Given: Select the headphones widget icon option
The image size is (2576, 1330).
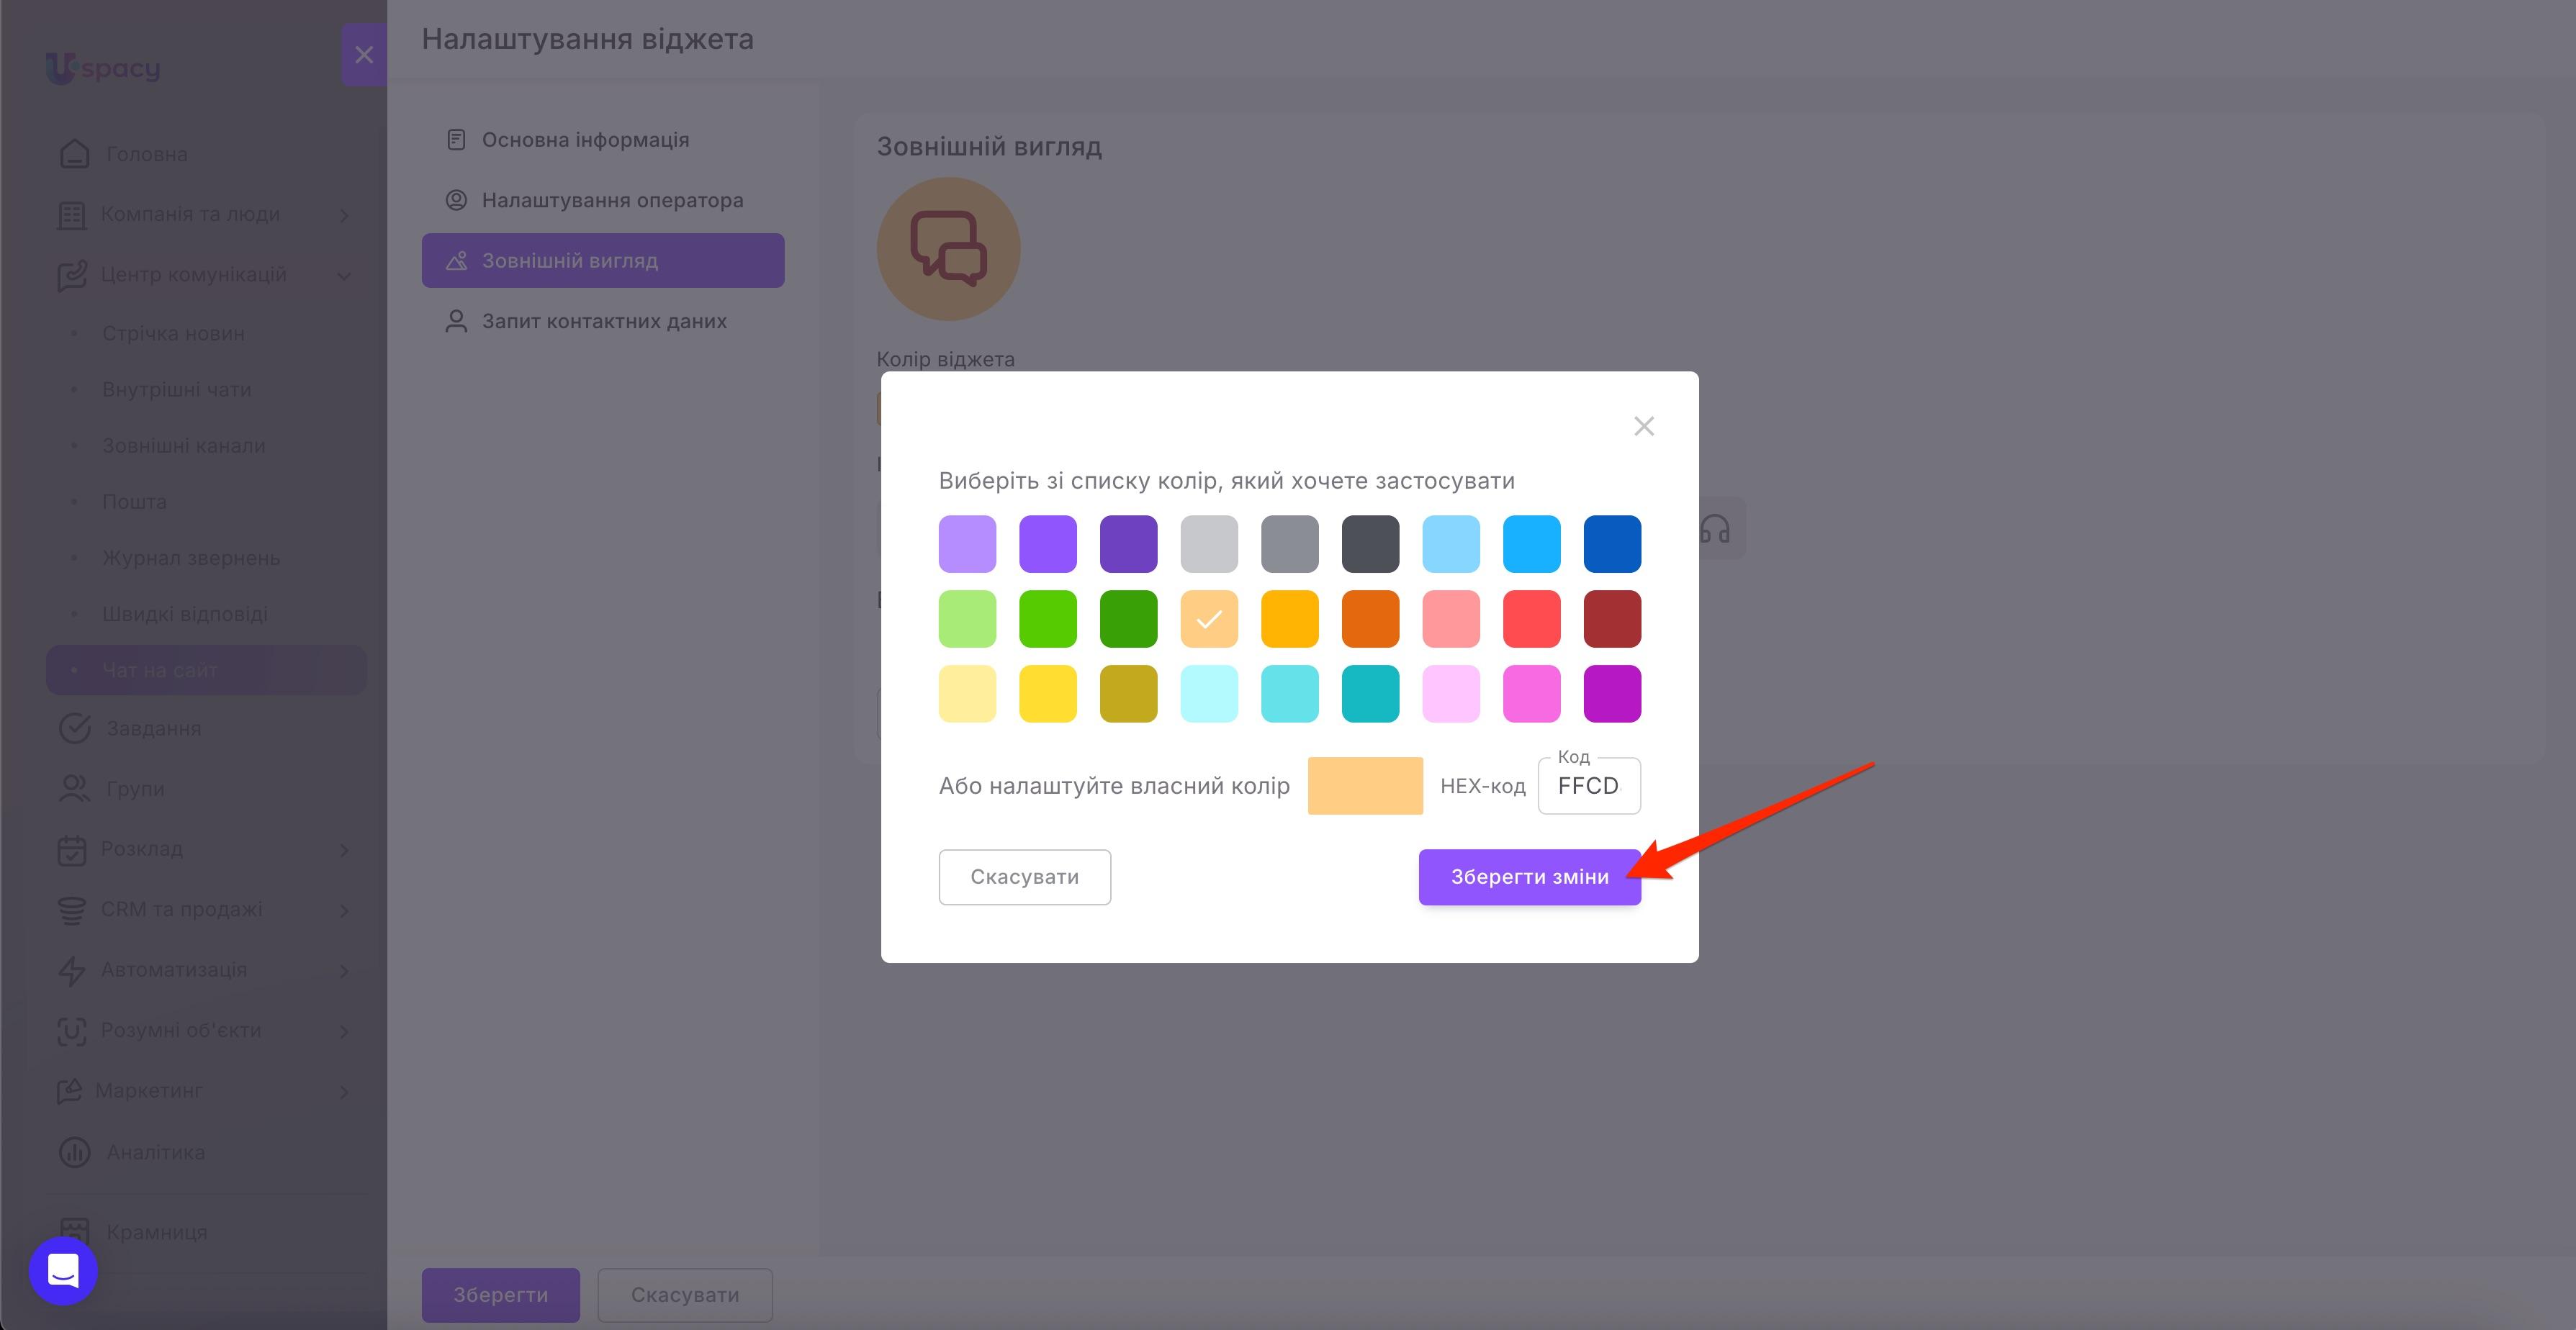Looking at the screenshot, I should pos(1715,529).
